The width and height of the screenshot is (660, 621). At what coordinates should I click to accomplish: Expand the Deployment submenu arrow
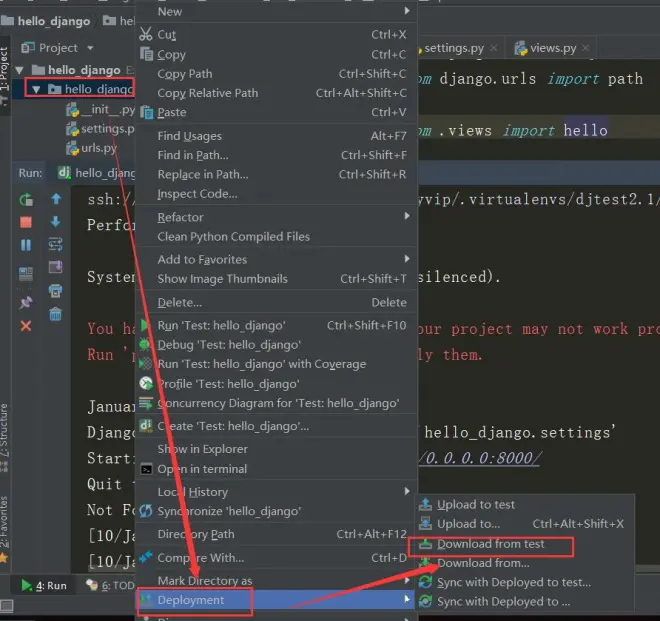point(407,599)
